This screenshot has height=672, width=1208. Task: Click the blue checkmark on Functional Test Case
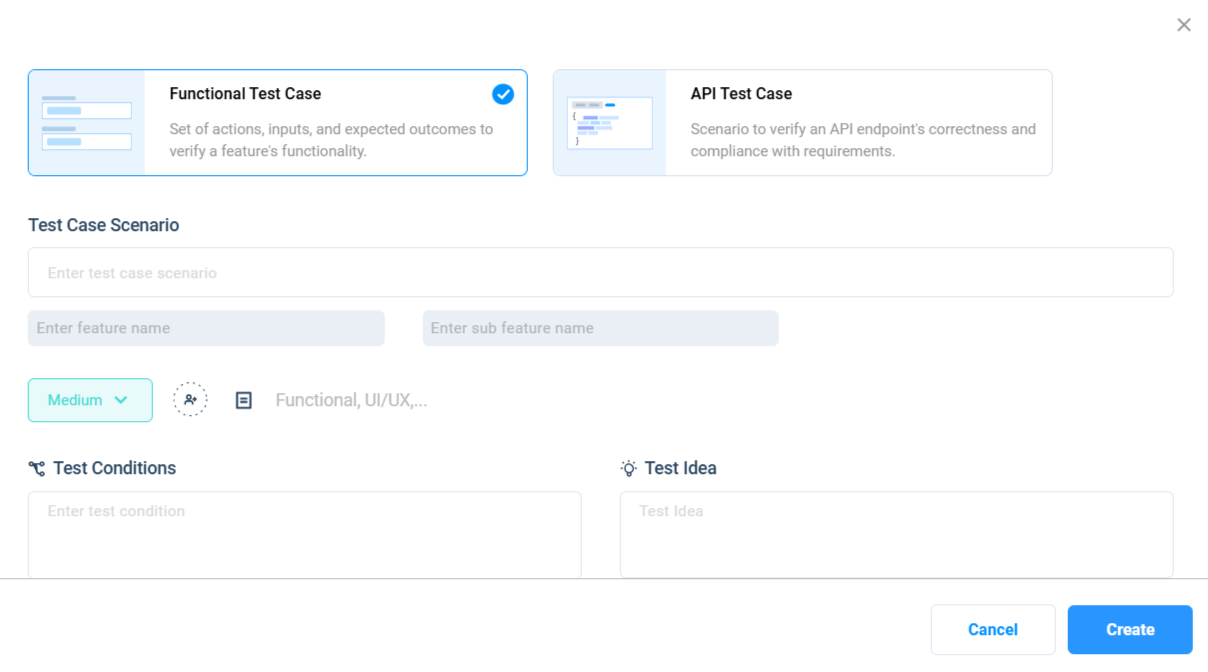[503, 94]
